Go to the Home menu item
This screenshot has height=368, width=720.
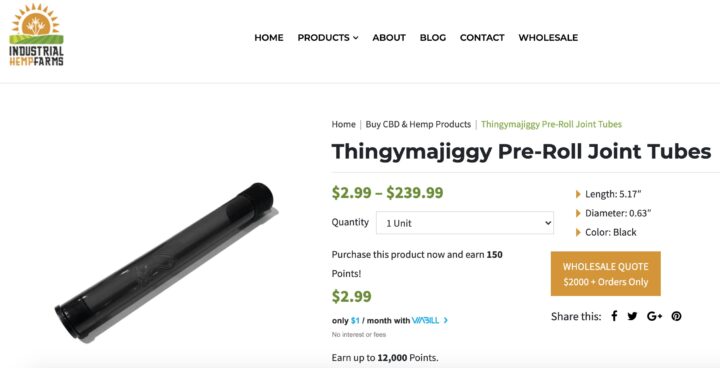[269, 38]
